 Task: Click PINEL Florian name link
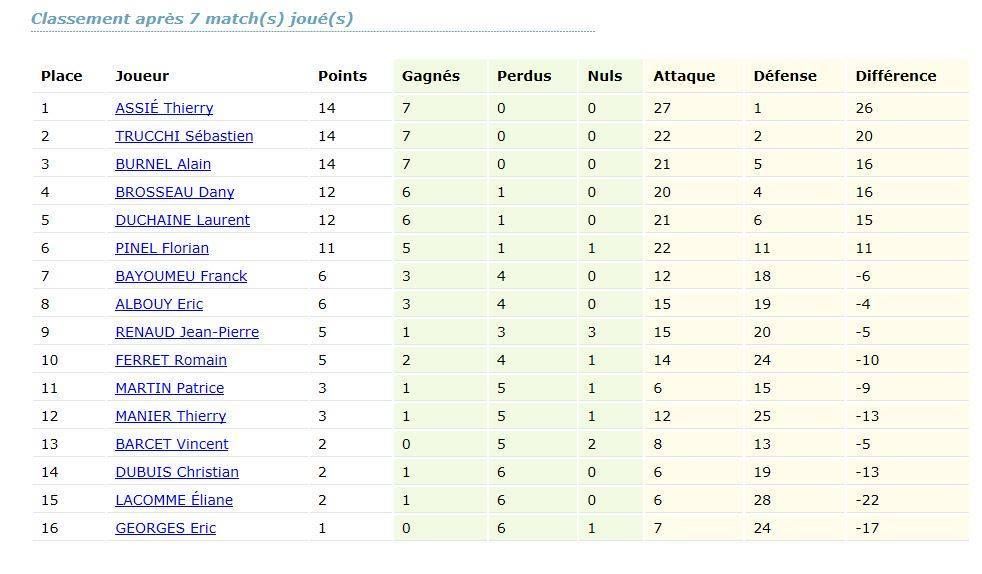(162, 249)
